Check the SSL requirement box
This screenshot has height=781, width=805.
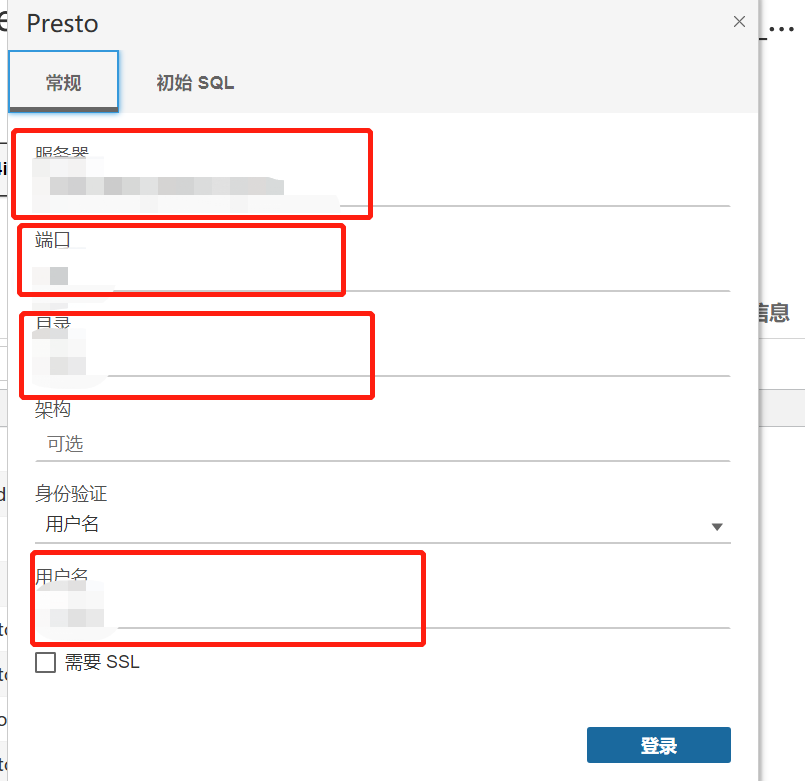45,662
